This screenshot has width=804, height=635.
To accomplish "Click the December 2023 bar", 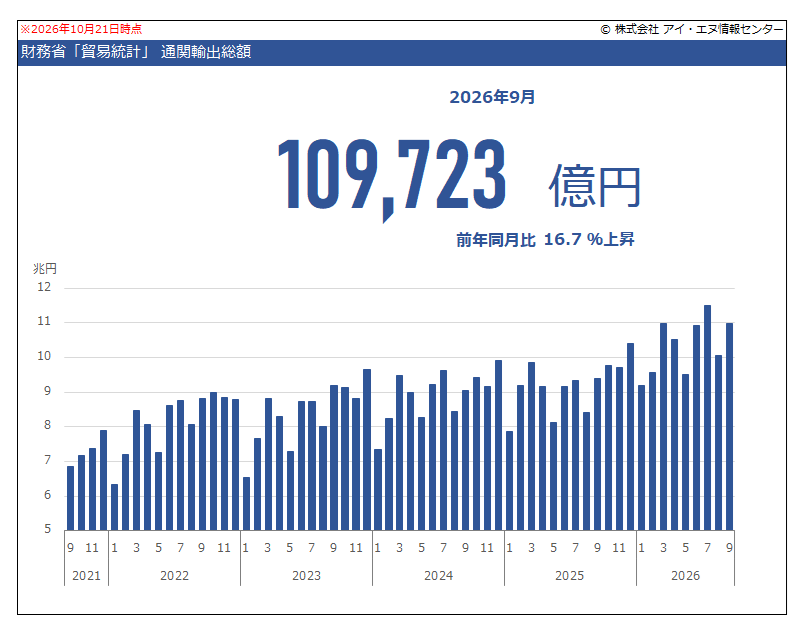I will pos(367,450).
